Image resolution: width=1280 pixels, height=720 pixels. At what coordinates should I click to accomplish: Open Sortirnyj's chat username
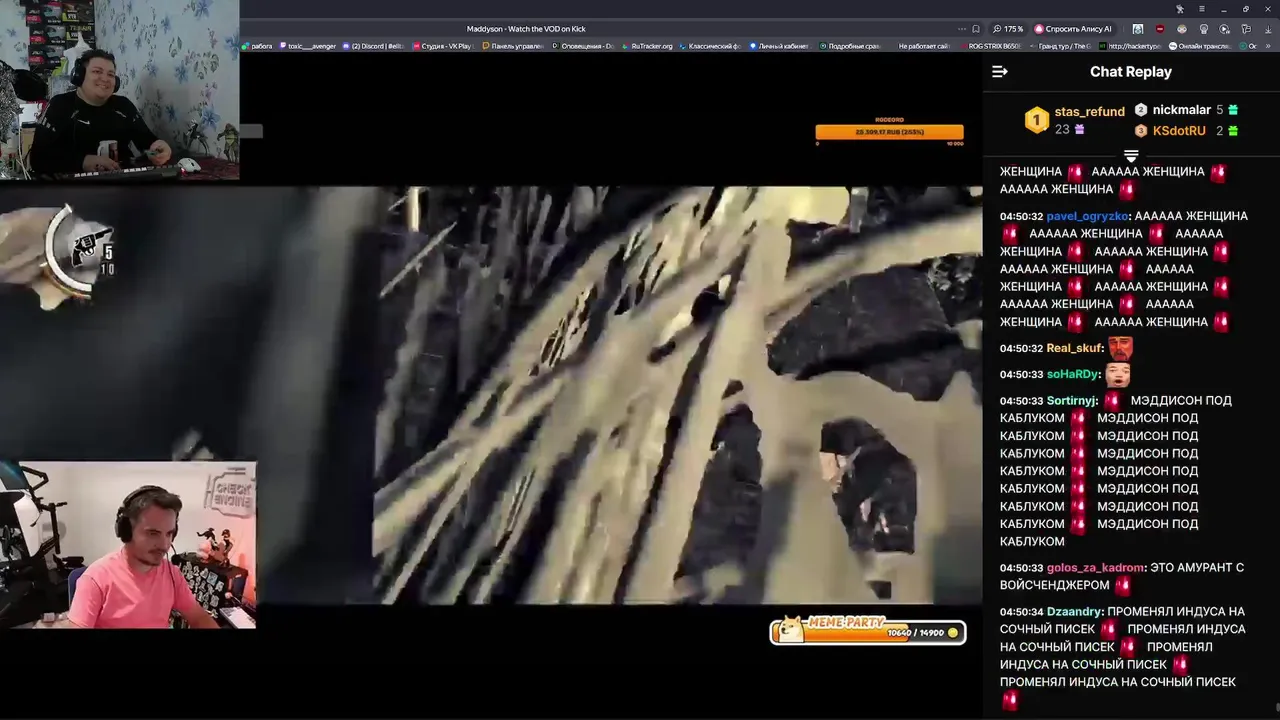1071,400
